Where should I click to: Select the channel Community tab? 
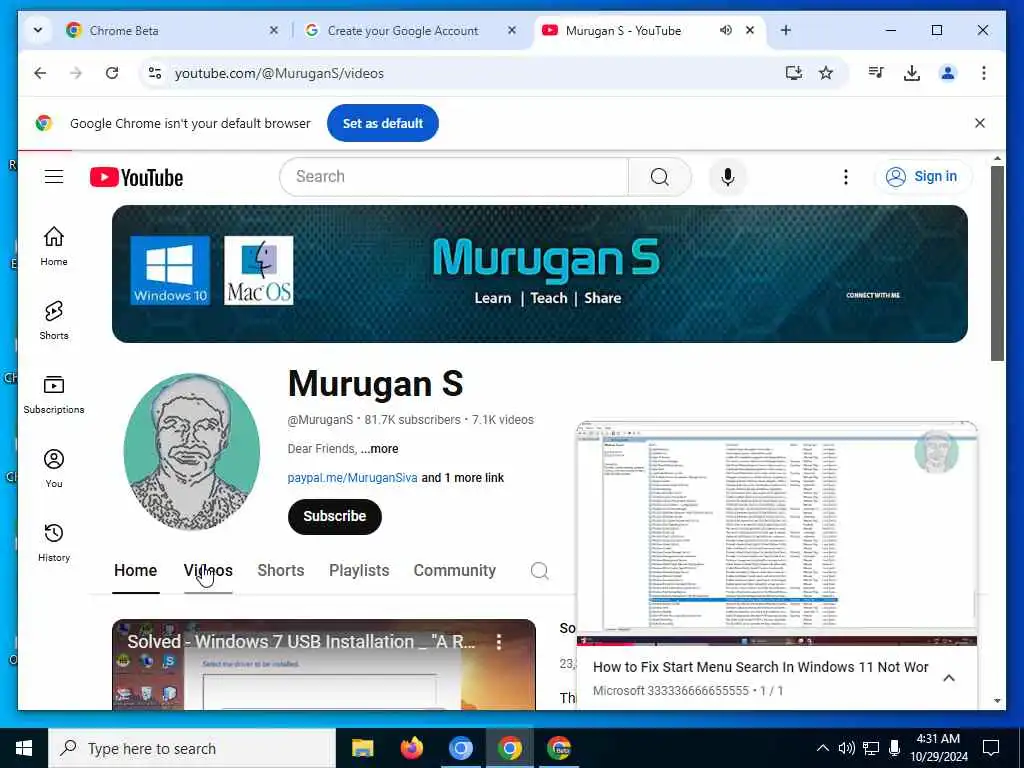pyautogui.click(x=455, y=571)
